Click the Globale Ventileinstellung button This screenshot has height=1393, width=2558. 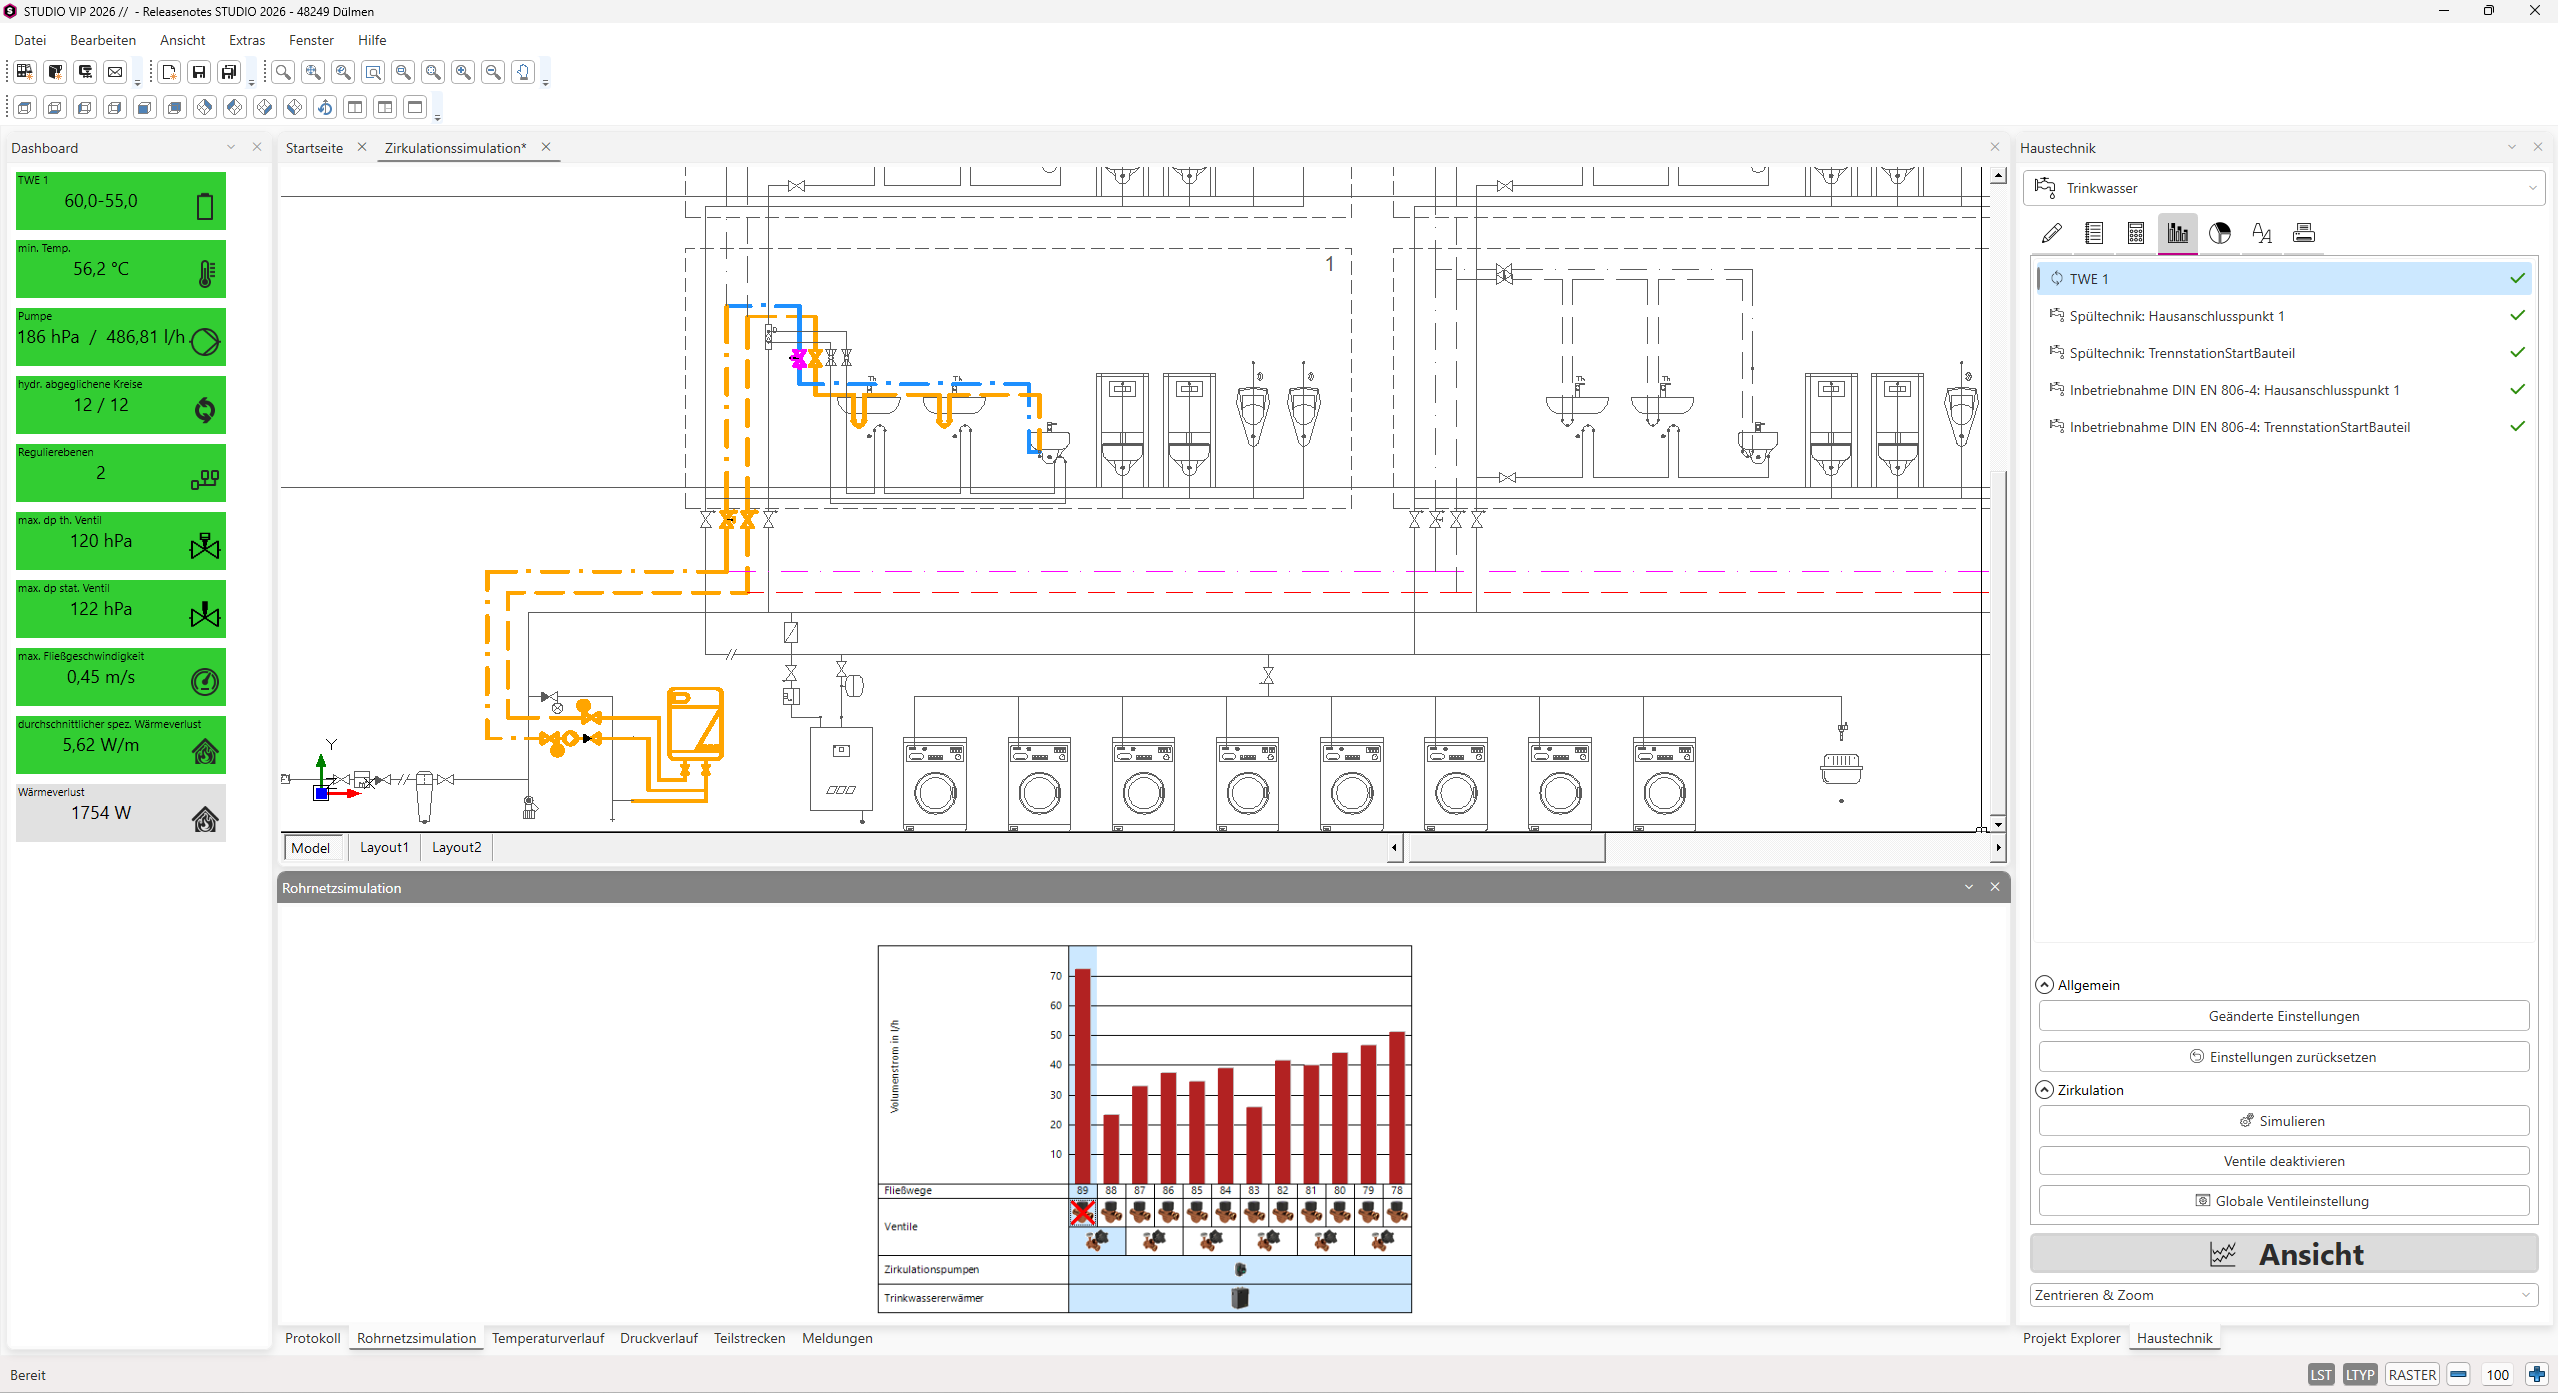tap(2284, 1201)
